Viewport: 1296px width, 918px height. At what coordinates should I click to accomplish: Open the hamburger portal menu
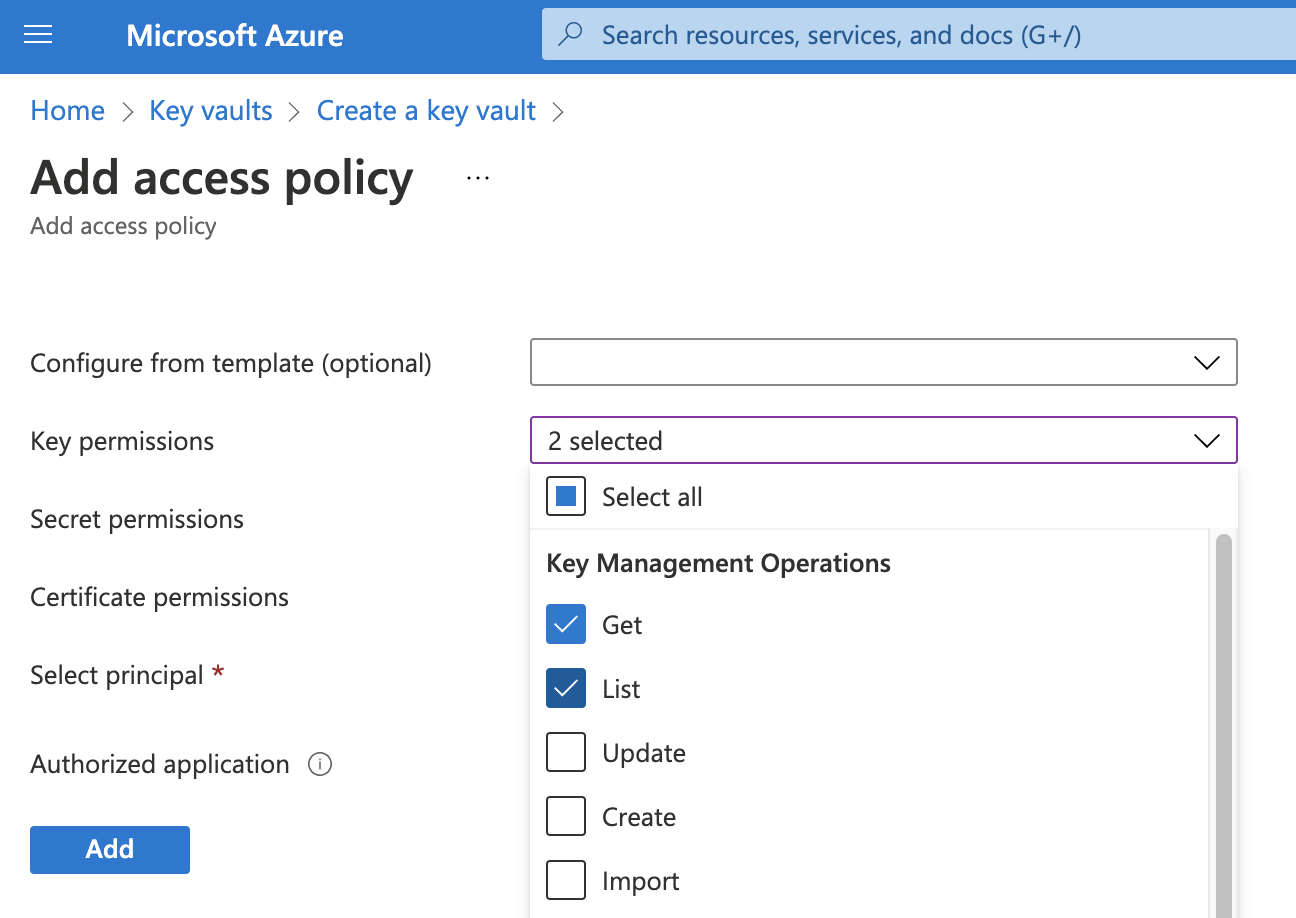(38, 36)
